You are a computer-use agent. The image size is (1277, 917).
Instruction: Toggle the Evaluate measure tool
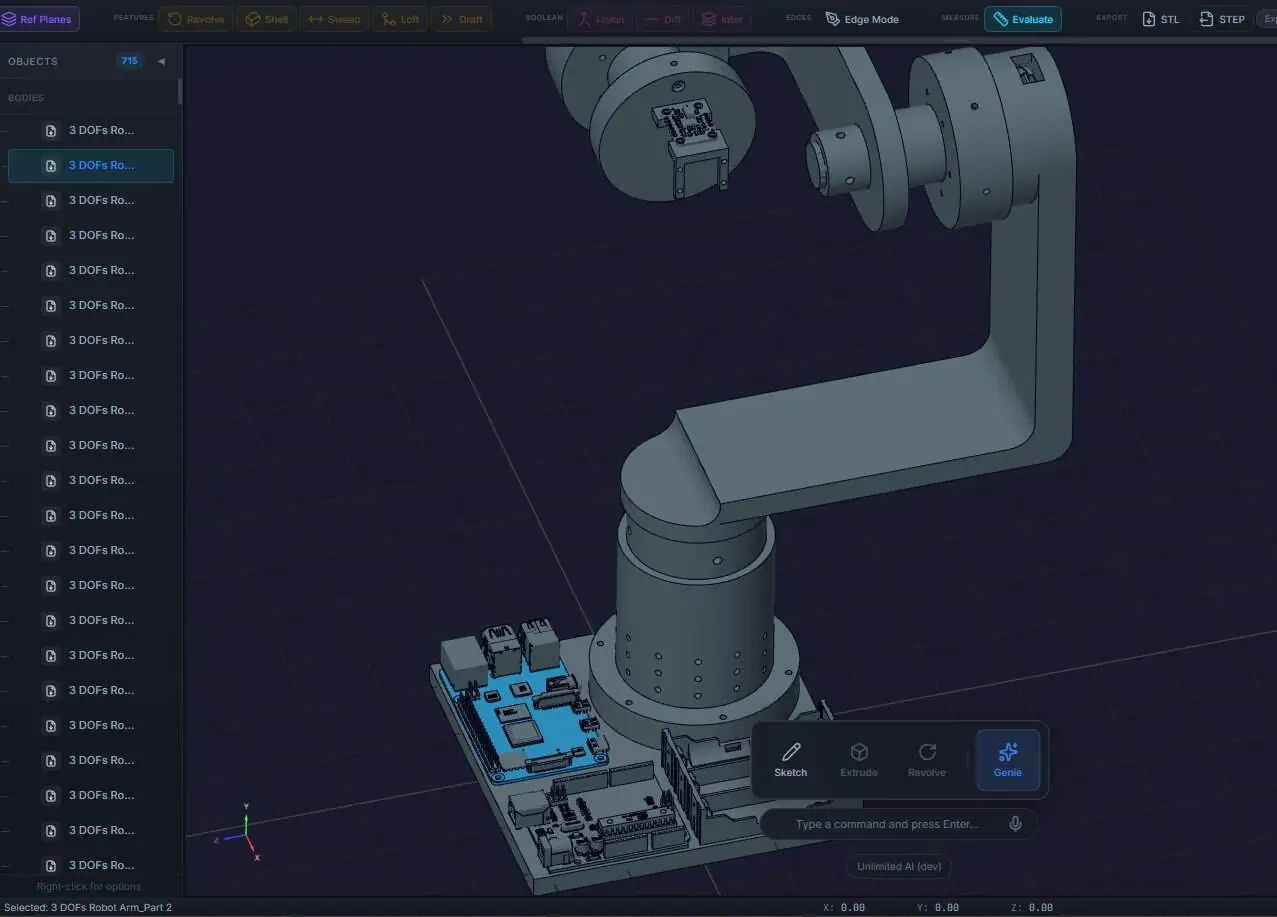1023,19
